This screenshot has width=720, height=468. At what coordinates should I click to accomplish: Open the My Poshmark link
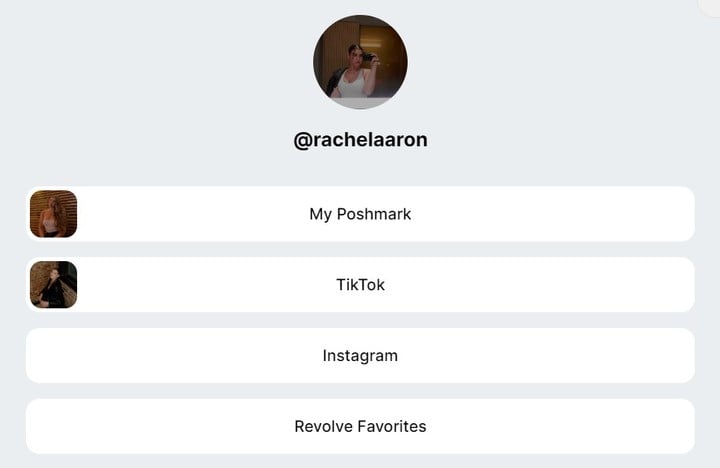(x=360, y=214)
